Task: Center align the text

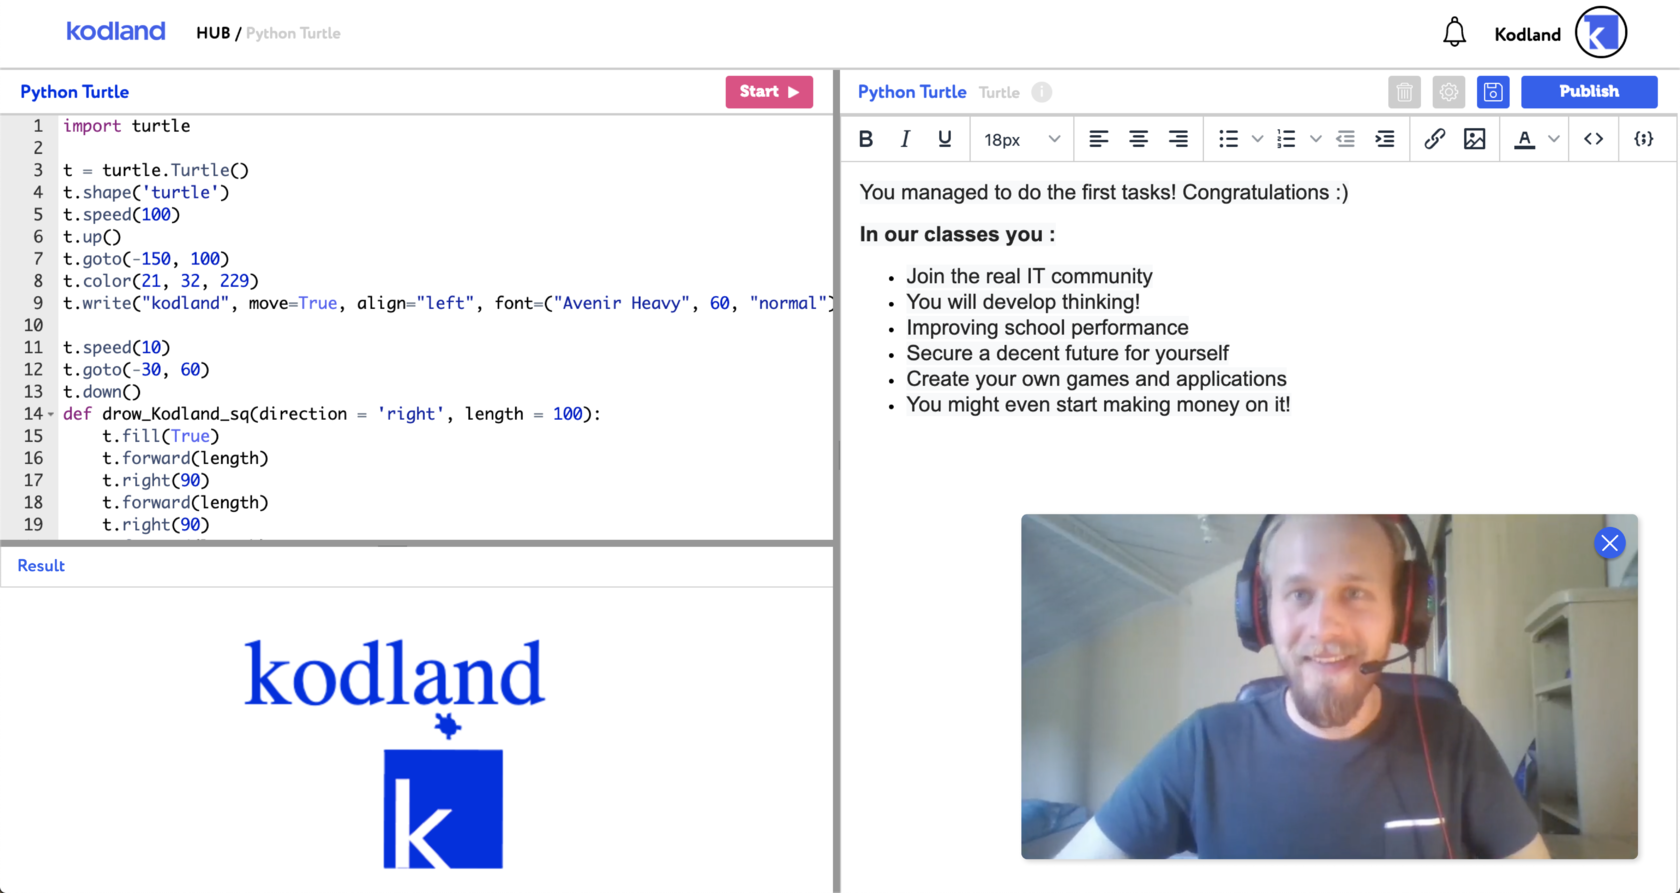Action: pyautogui.click(x=1138, y=139)
